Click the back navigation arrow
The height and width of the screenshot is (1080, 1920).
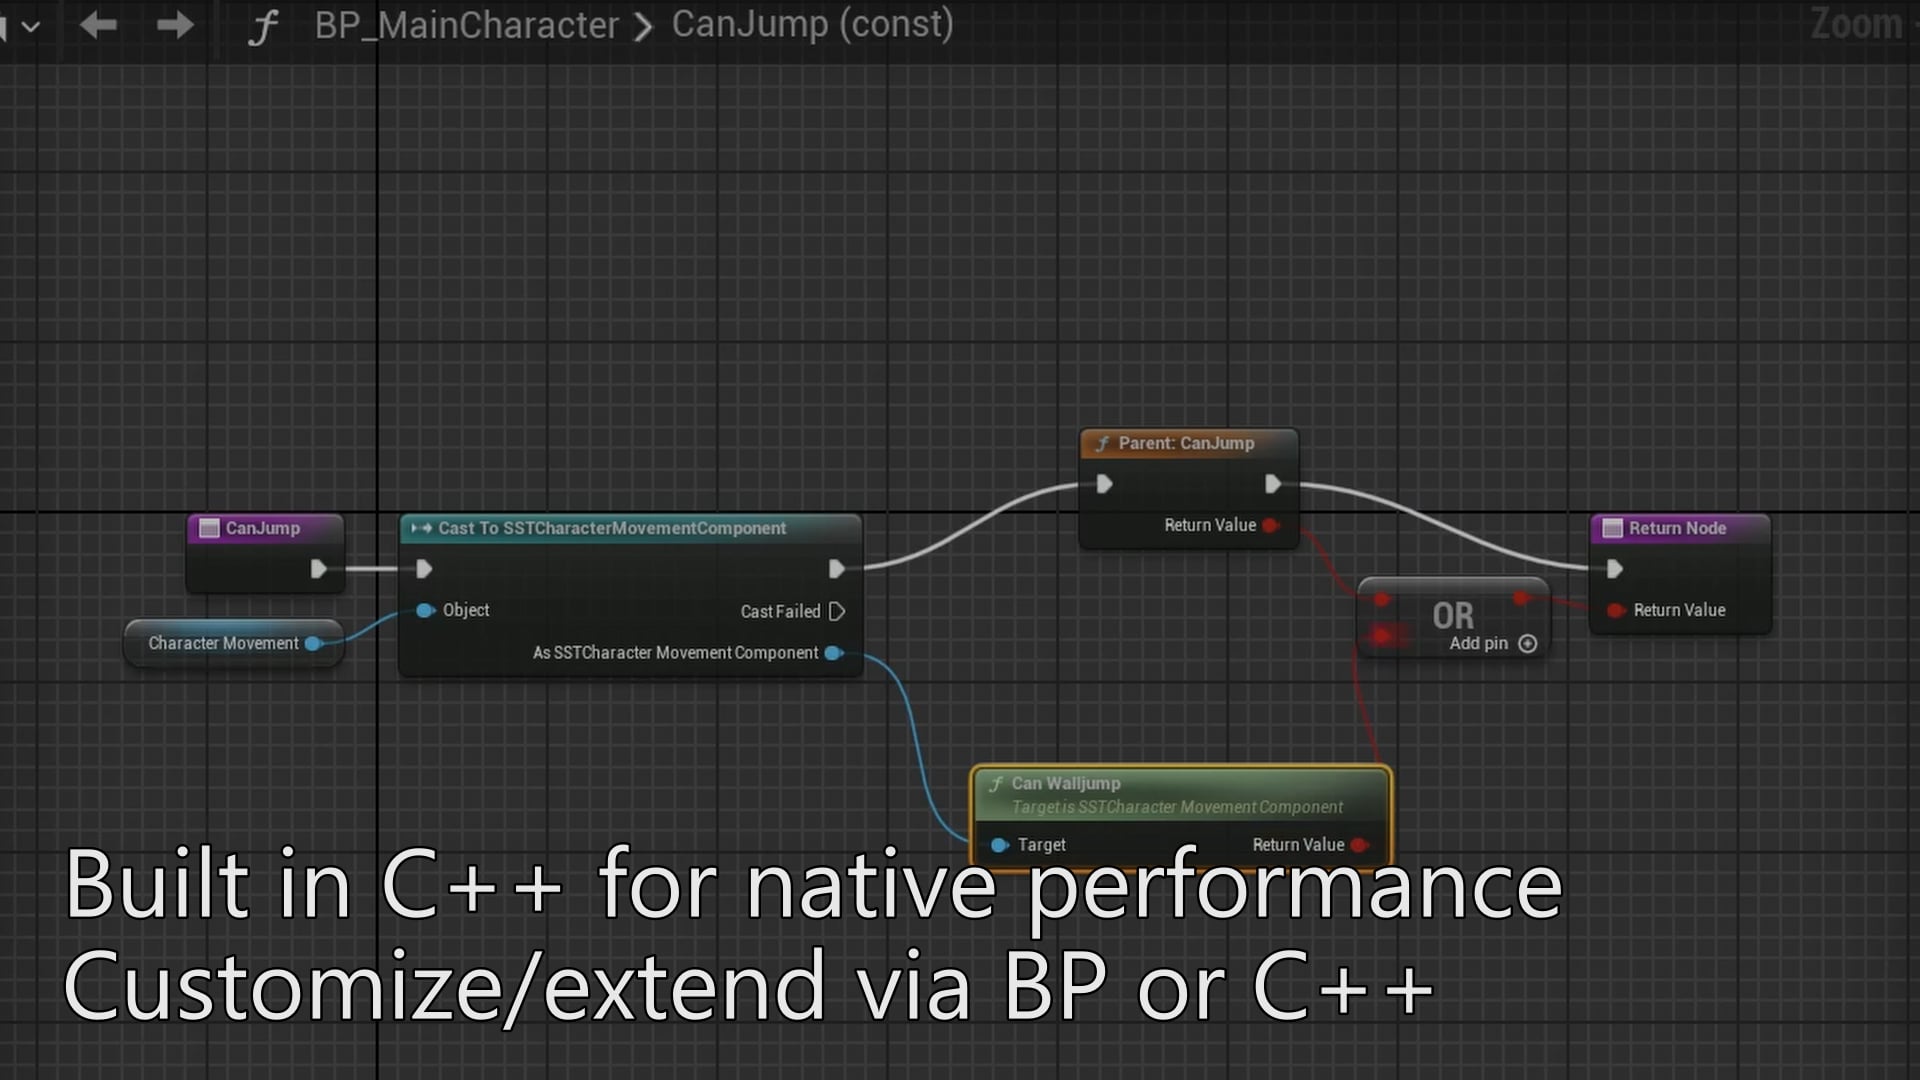[98, 25]
